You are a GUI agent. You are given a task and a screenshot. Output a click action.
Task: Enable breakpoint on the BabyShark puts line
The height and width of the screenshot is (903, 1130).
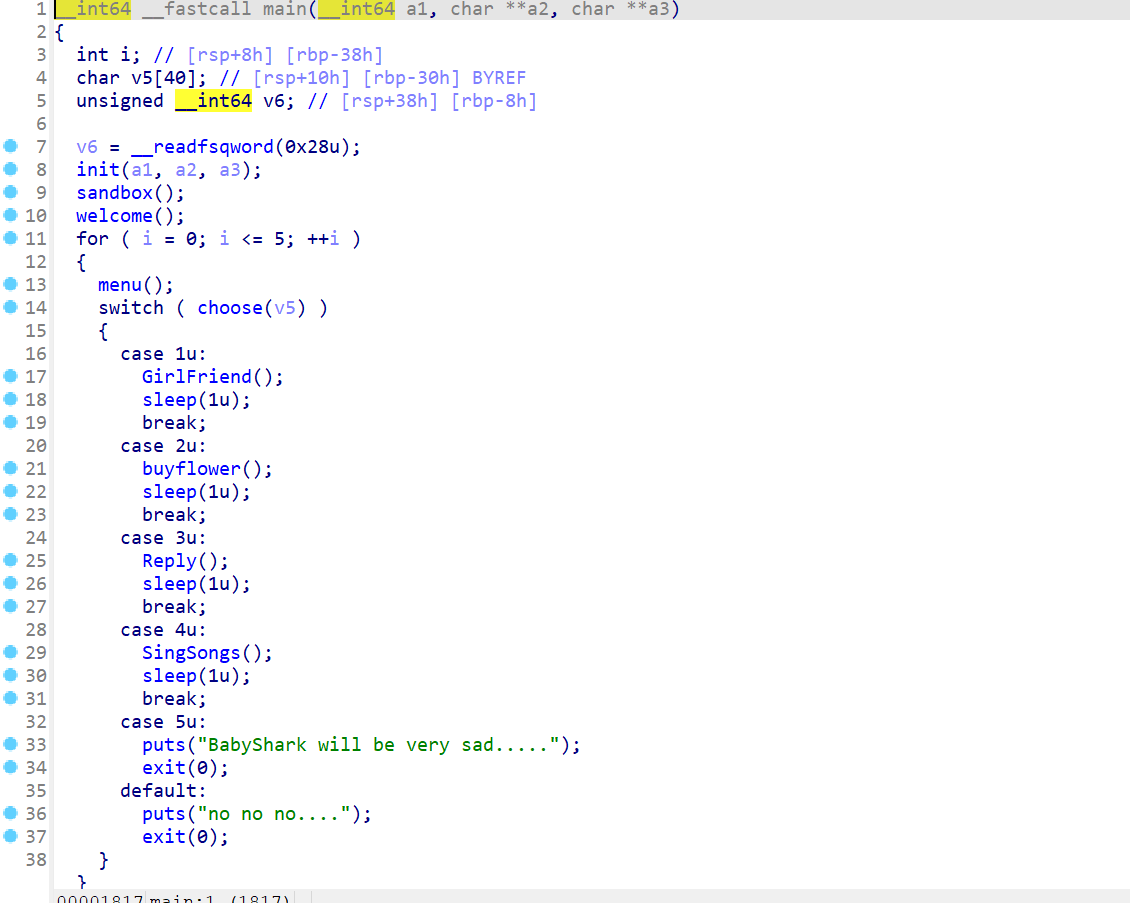[11, 744]
